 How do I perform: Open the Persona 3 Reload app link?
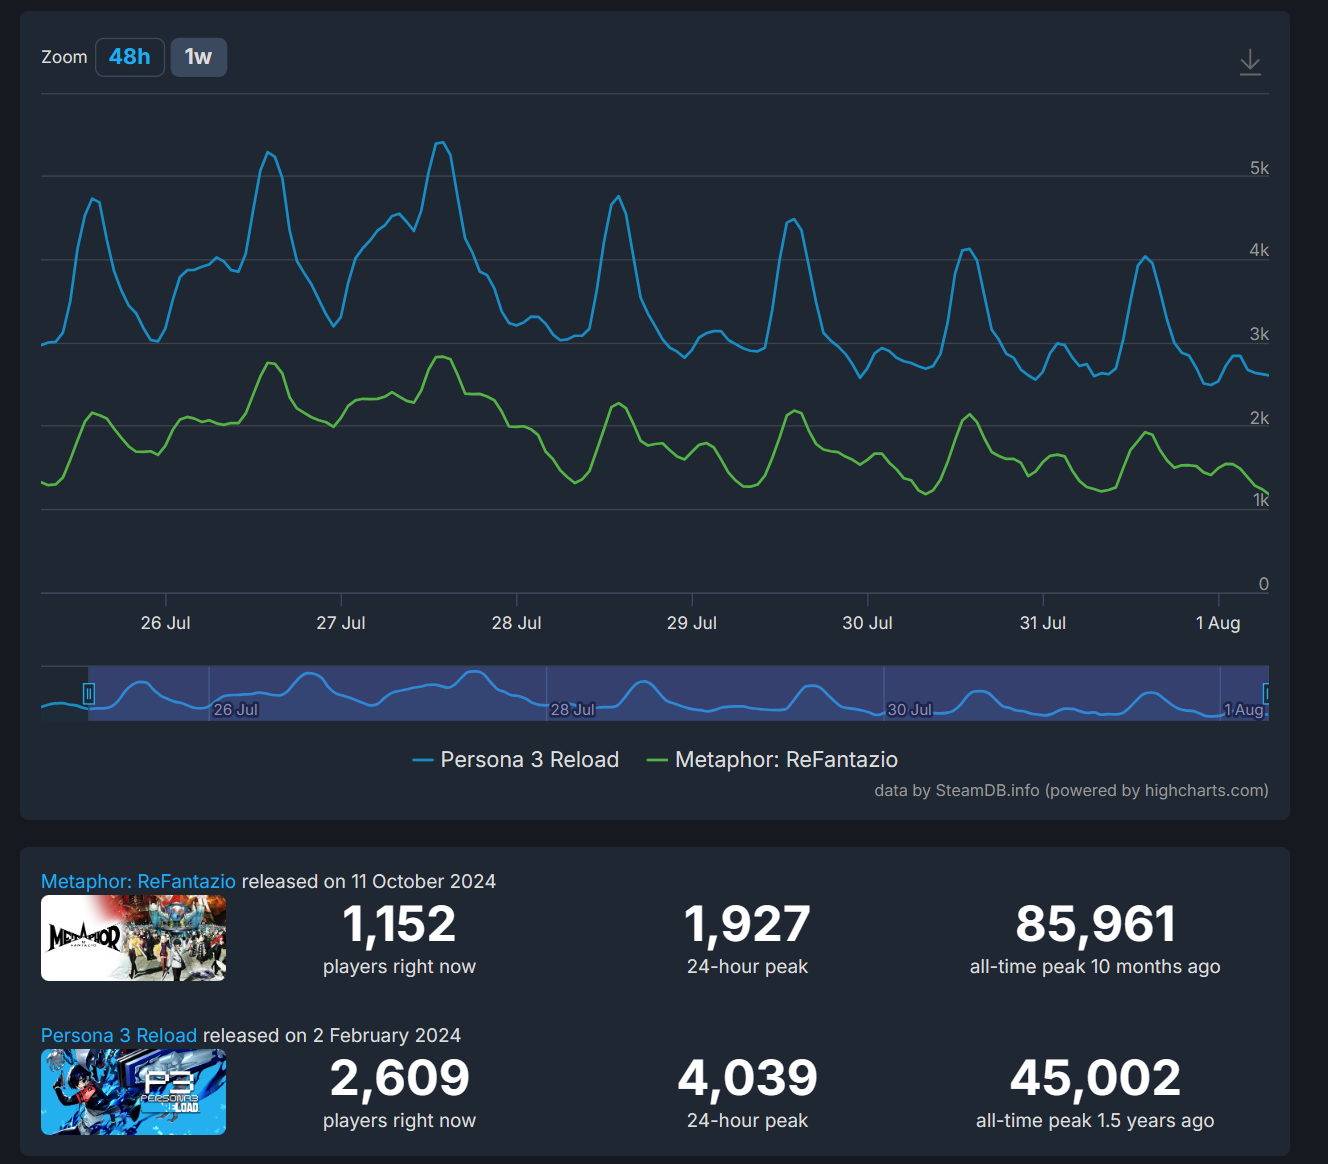pos(119,1035)
